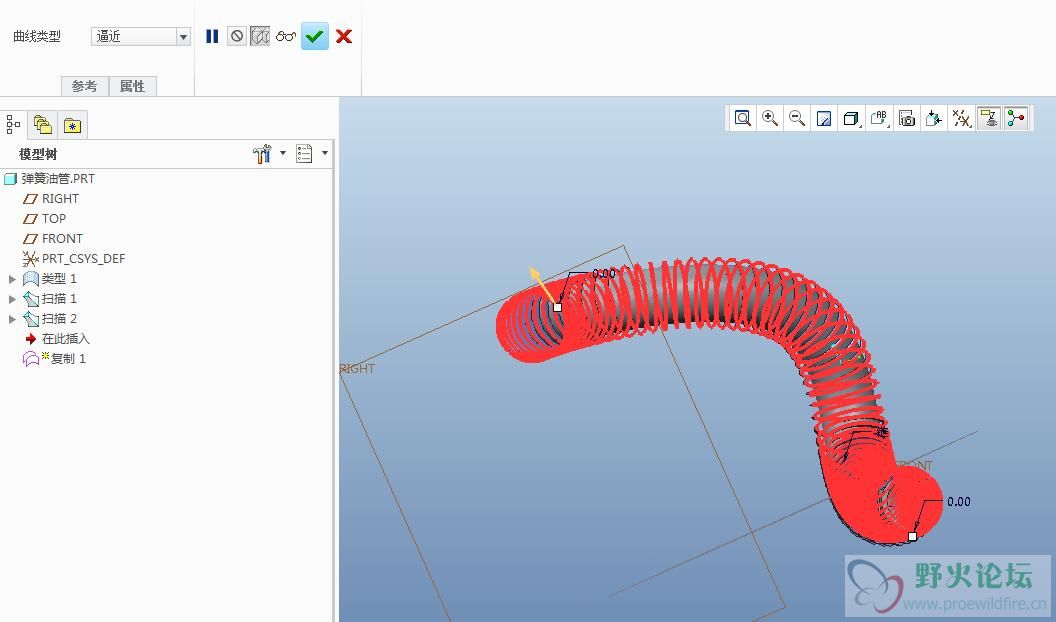
Task: Click TOP plane icon in model tree
Action: tap(30, 219)
